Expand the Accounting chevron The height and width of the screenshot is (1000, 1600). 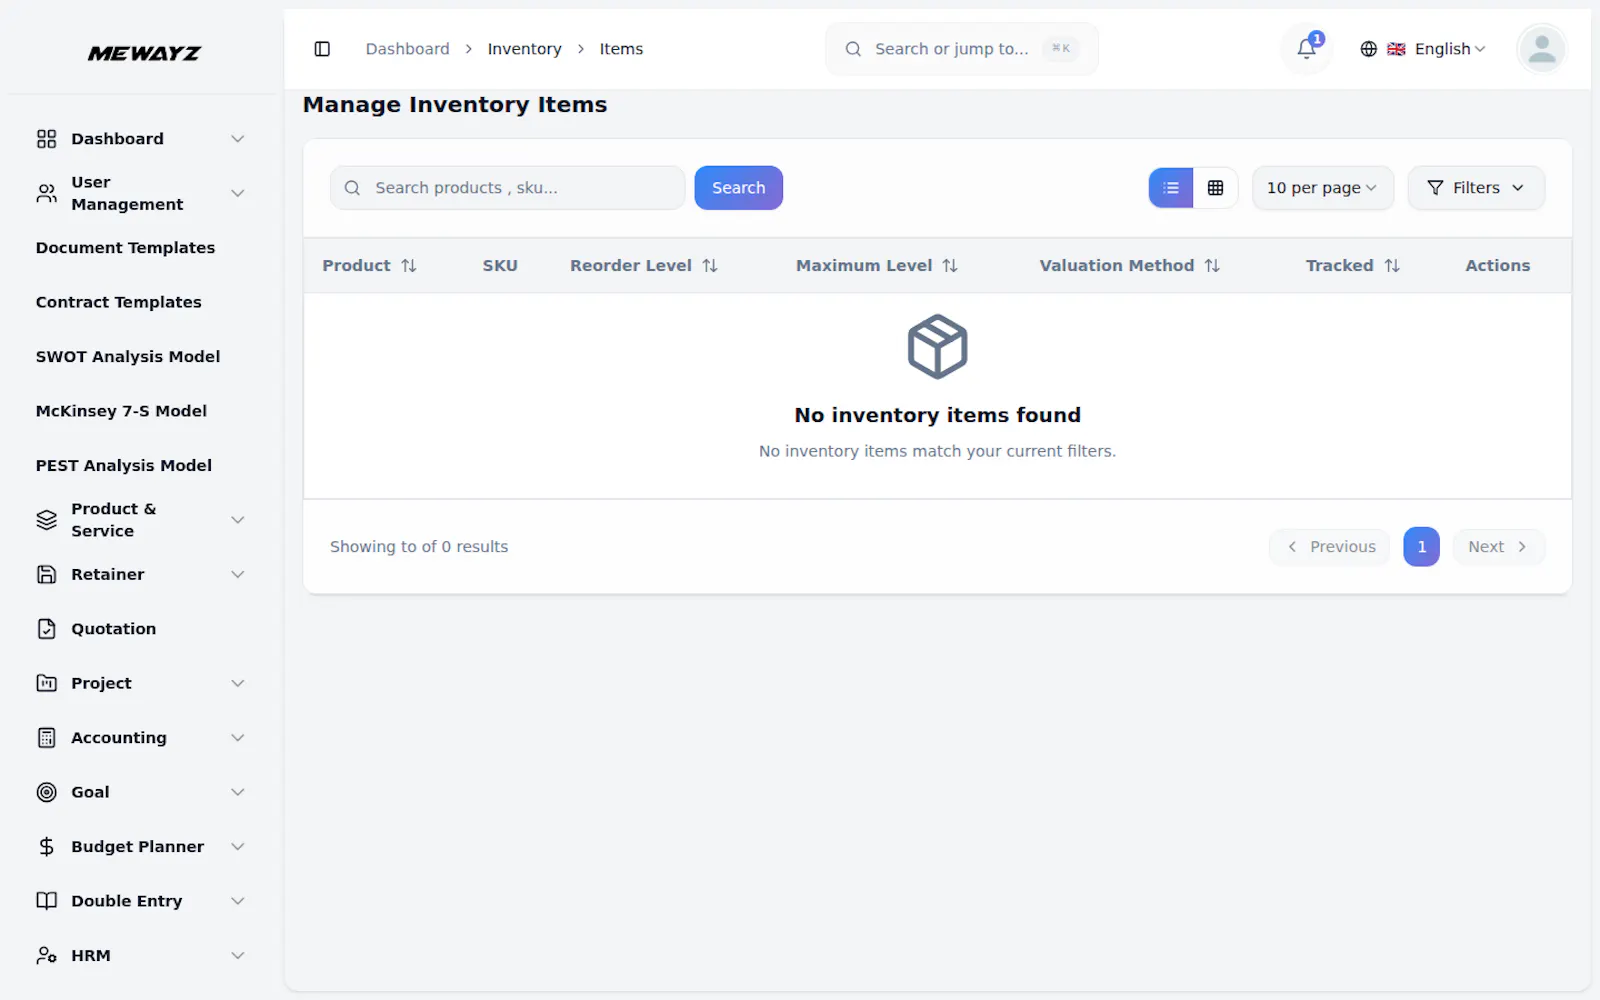click(238, 738)
